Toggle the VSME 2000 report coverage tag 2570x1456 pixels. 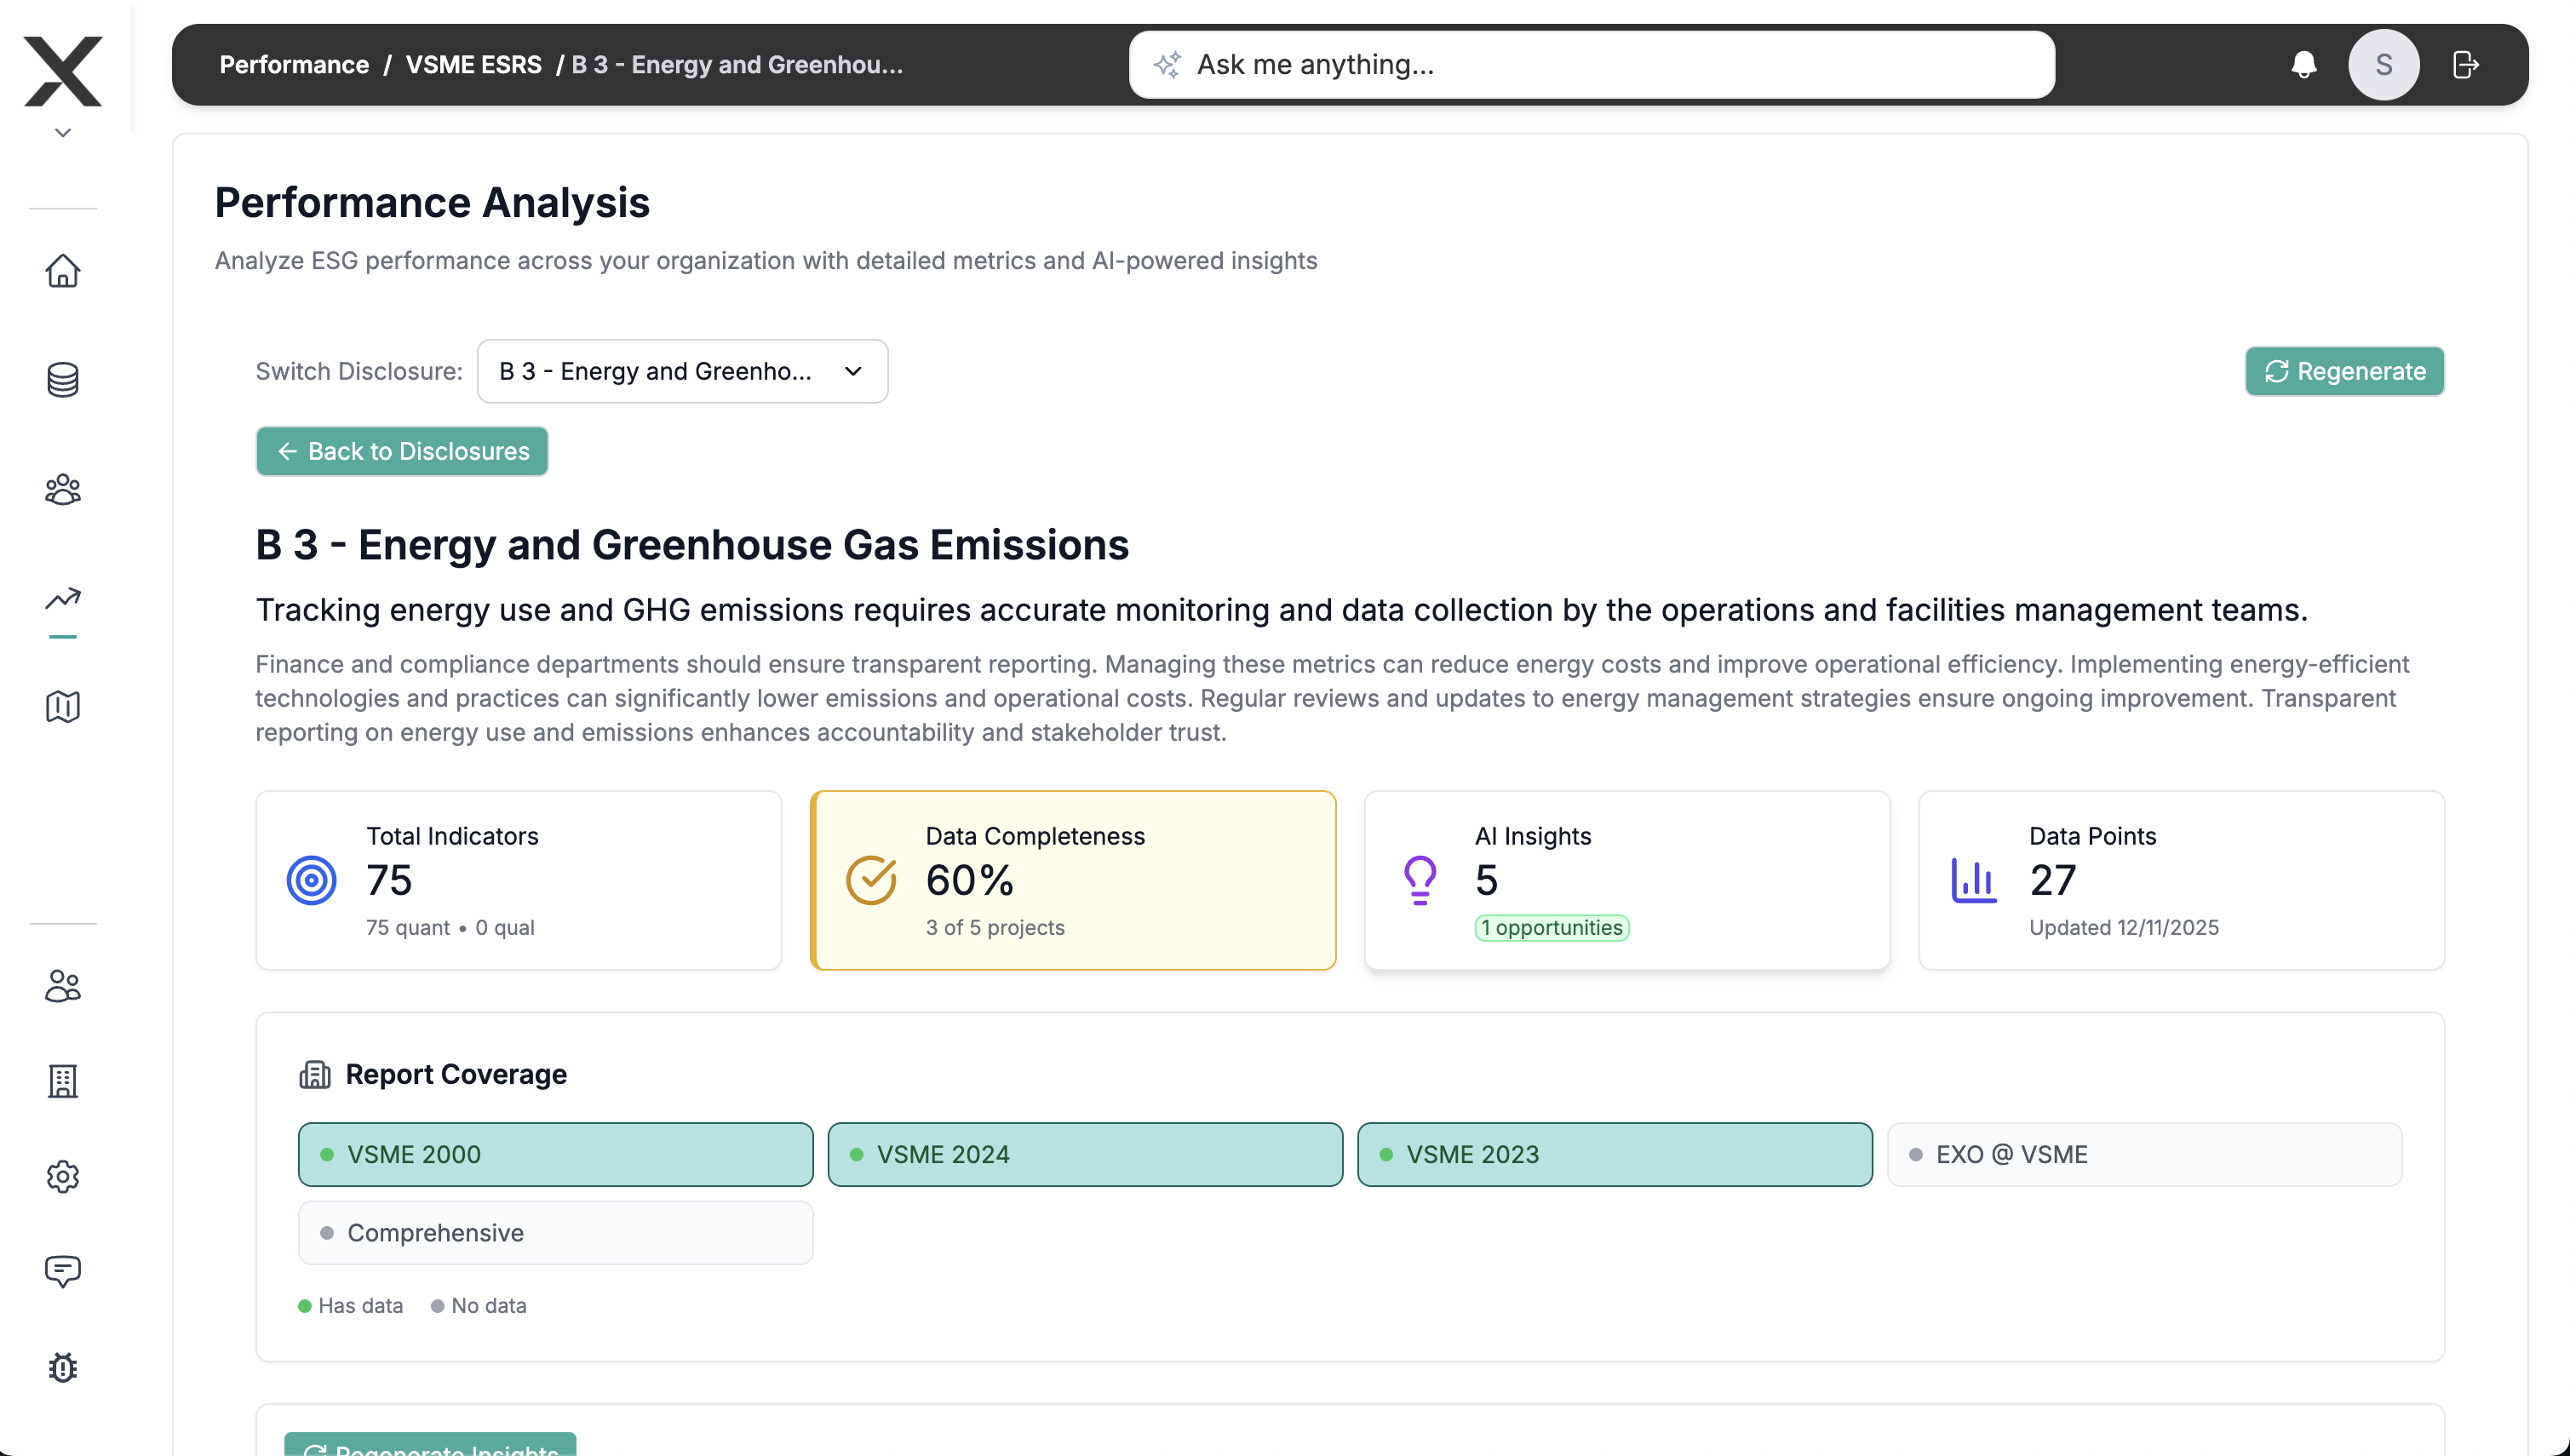click(x=555, y=1154)
